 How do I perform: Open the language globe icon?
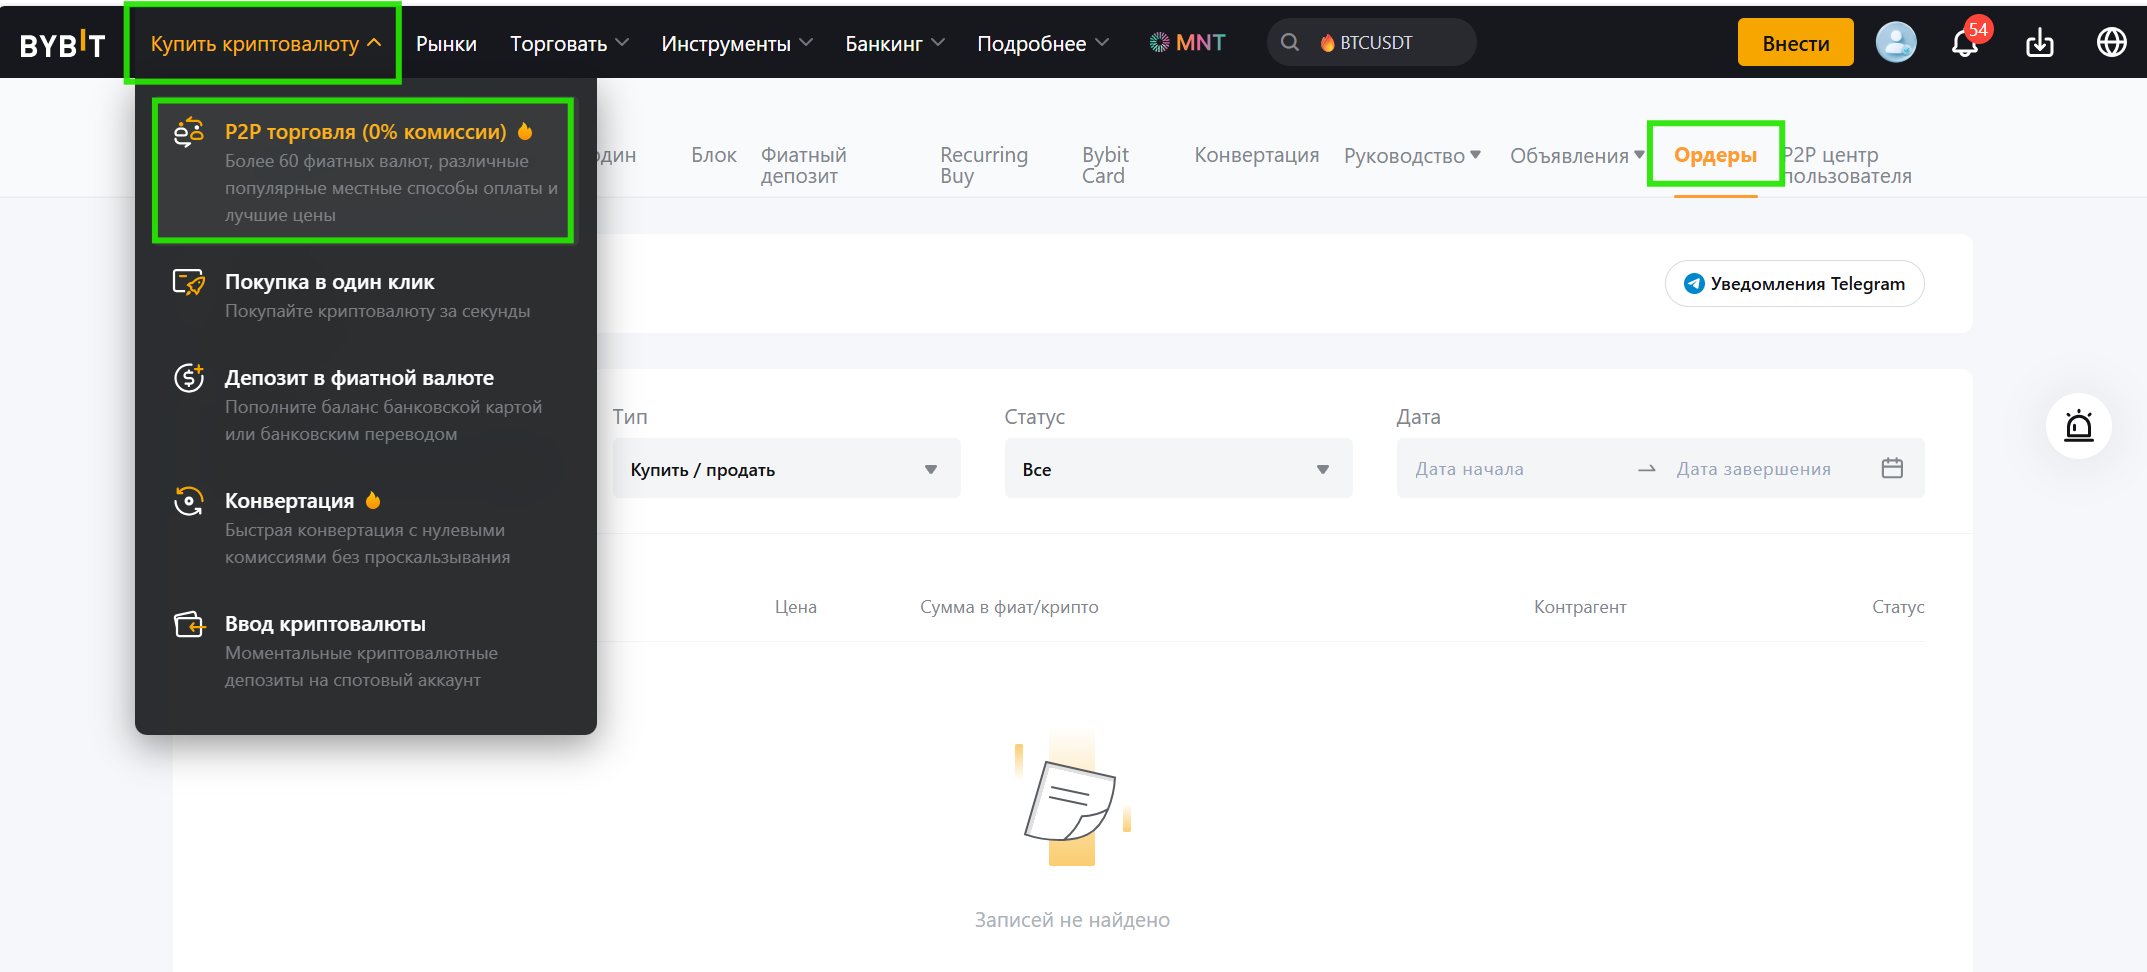2111,43
